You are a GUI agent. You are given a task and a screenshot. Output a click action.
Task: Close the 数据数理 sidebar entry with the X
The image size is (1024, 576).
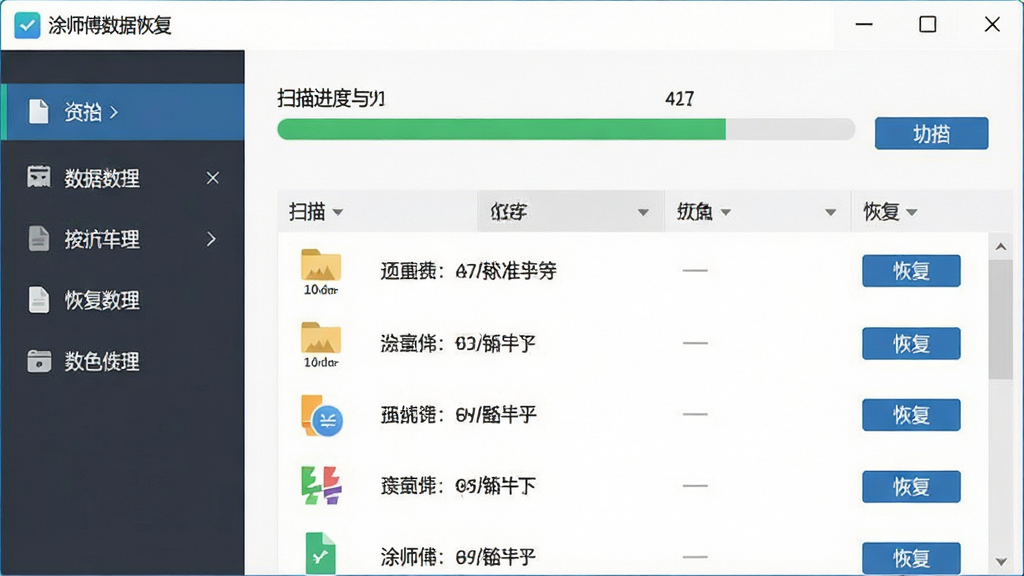click(x=212, y=178)
